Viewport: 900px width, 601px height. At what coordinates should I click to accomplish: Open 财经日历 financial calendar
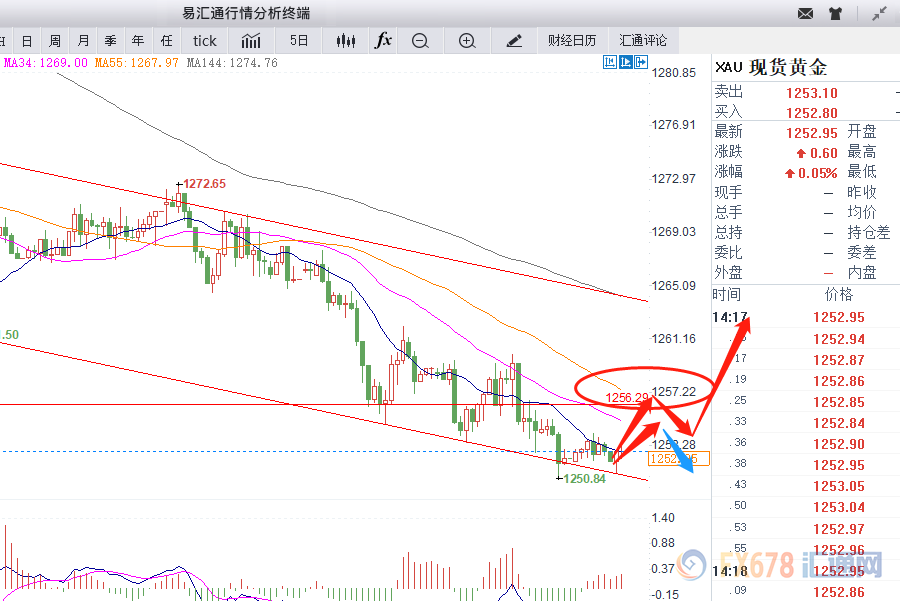[572, 41]
